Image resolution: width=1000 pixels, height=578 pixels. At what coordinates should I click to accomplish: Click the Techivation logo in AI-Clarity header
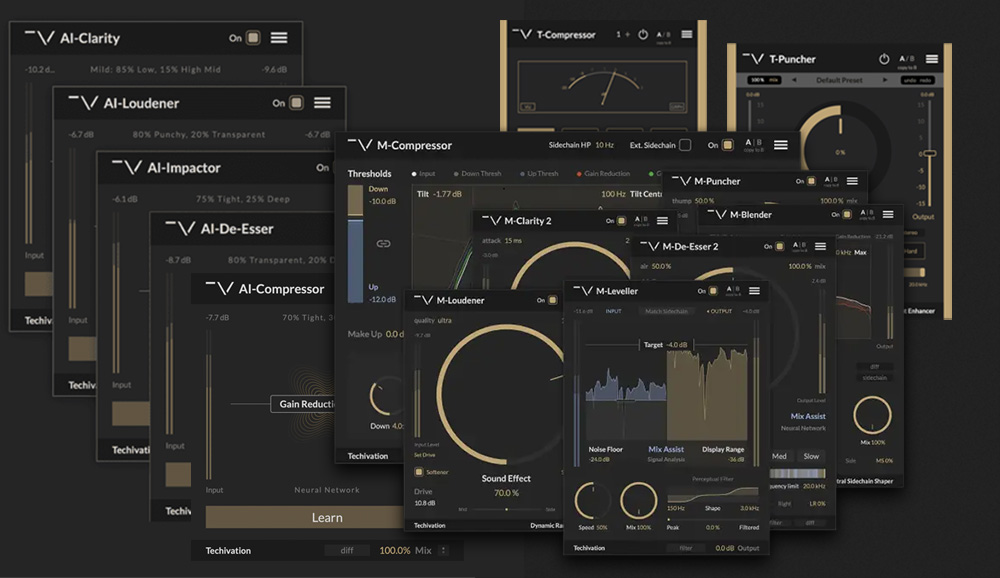click(40, 38)
